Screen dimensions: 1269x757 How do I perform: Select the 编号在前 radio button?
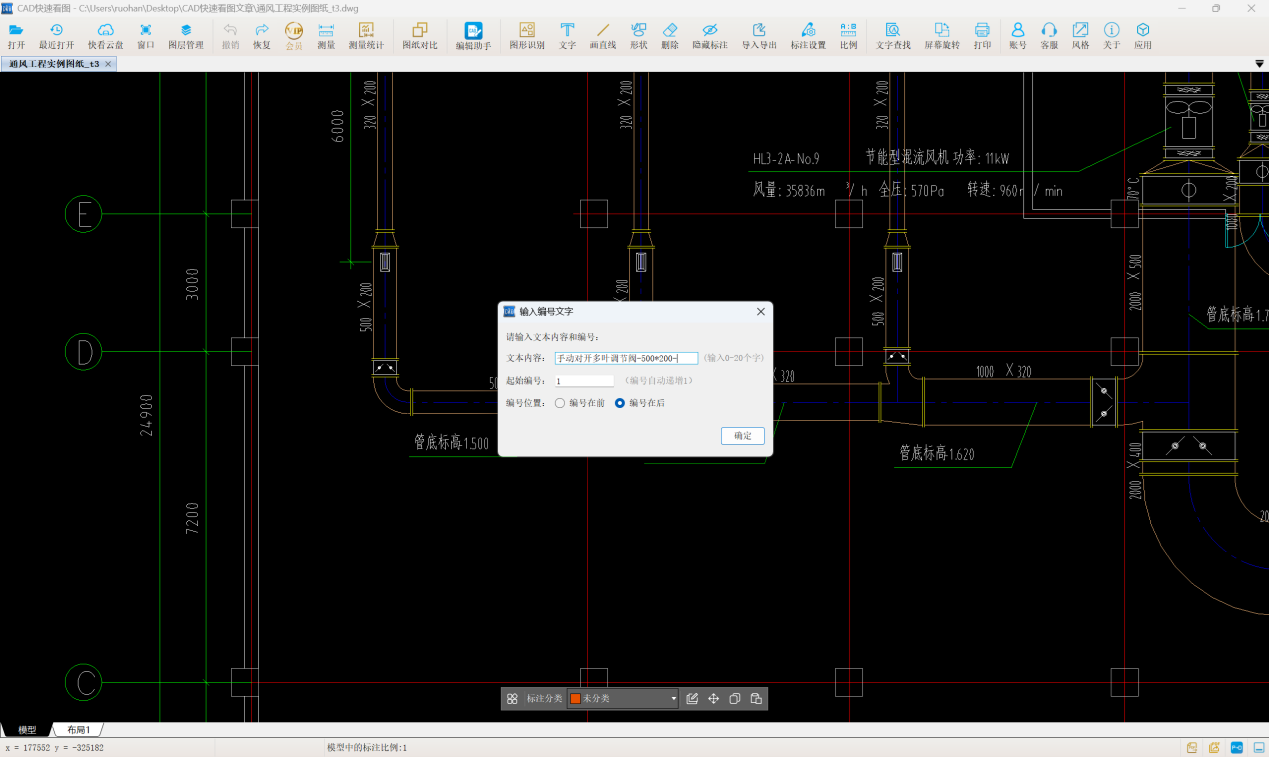click(x=560, y=403)
